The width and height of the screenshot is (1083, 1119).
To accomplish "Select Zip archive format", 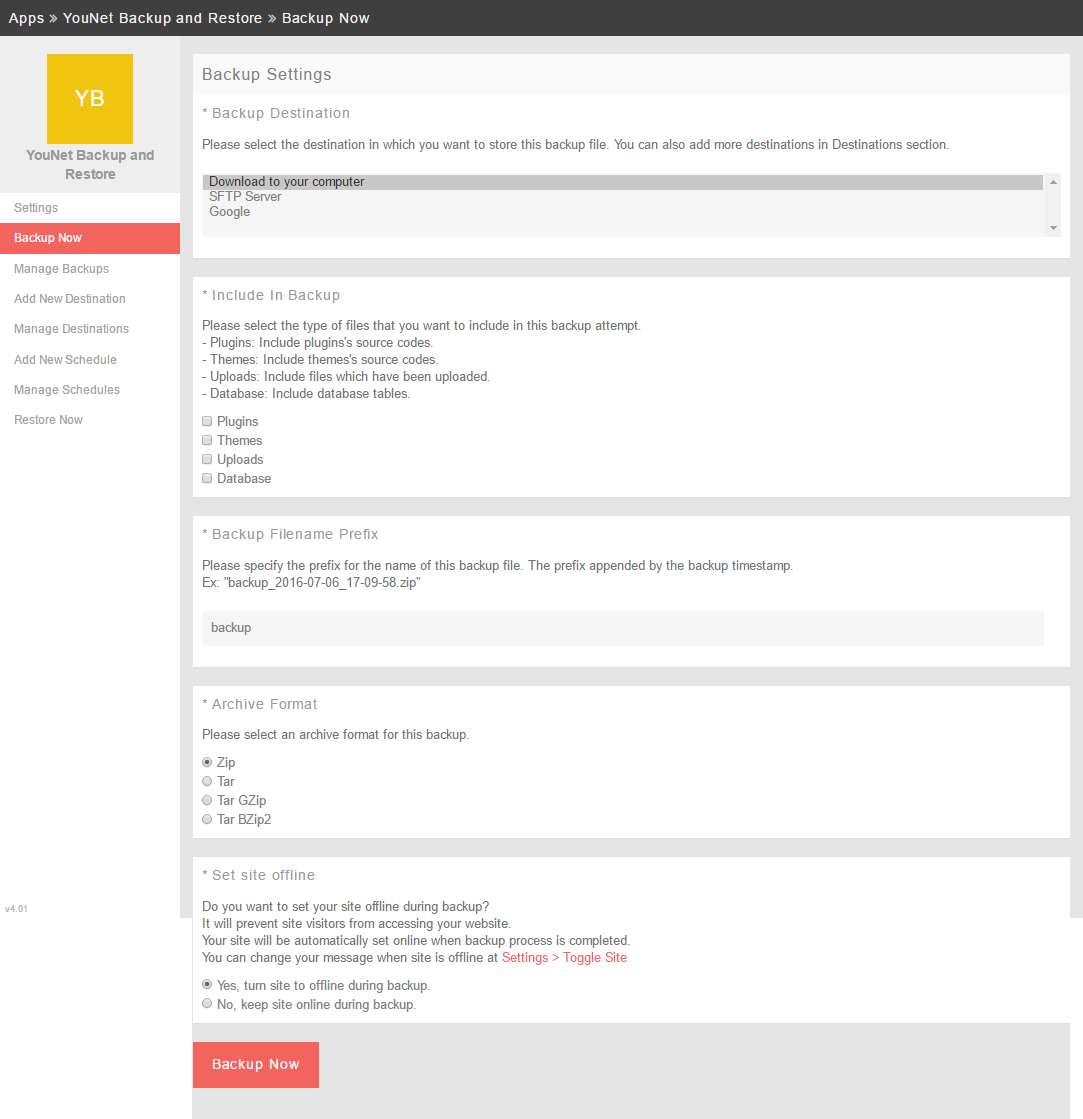I will tap(207, 762).
